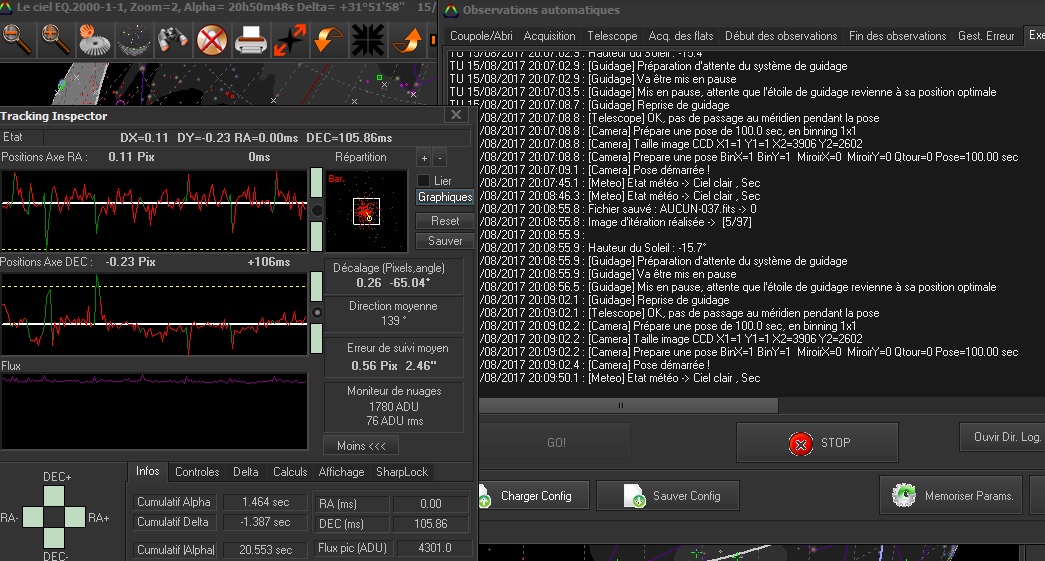Click the minus button beside Répartition
The height and width of the screenshot is (561, 1045).
[440, 159]
